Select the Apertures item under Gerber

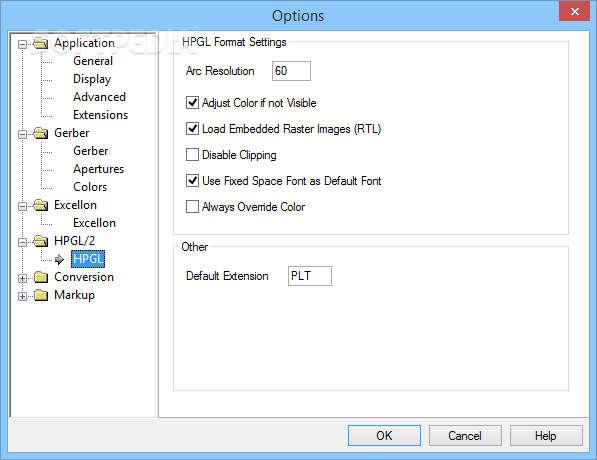99,169
